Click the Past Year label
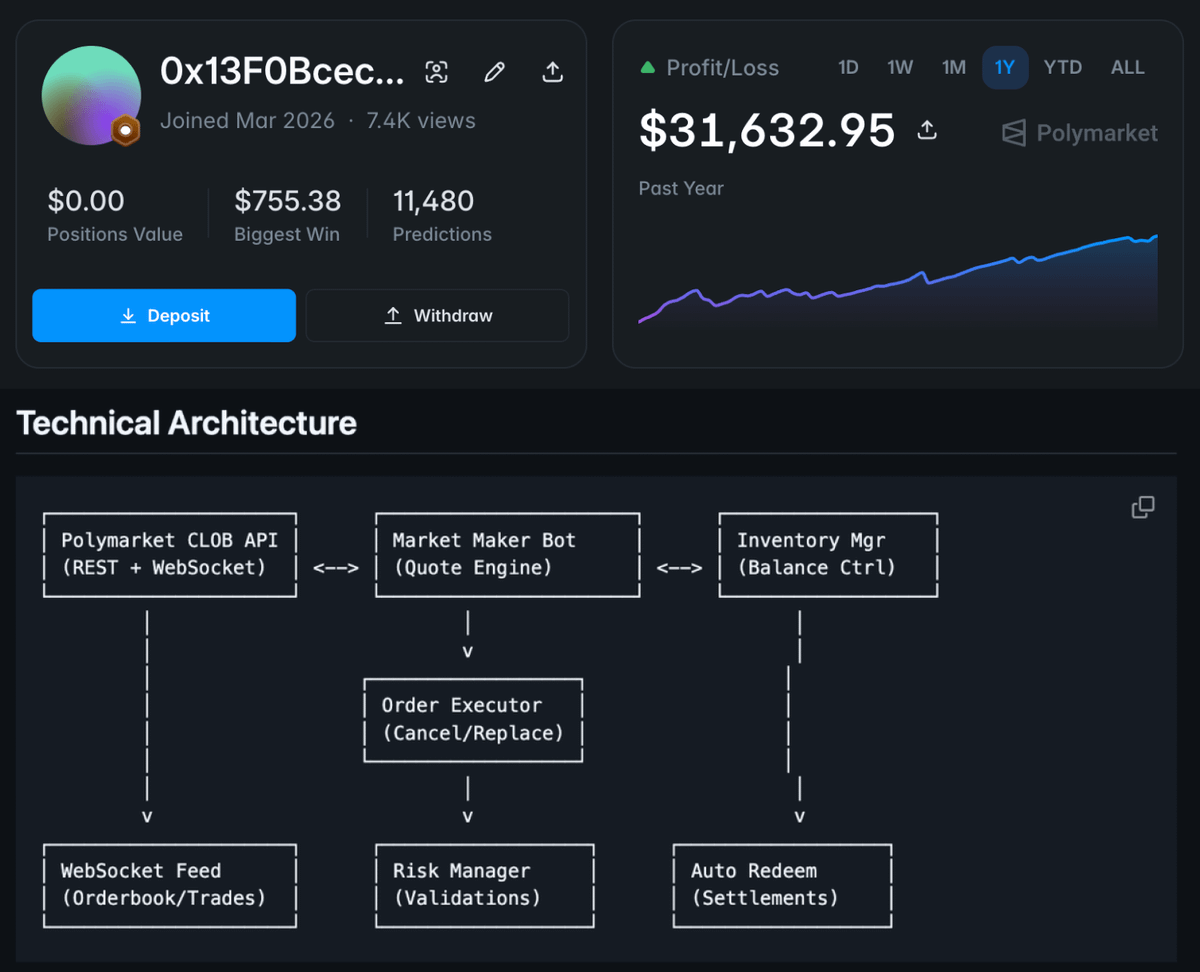This screenshot has width=1200, height=972. tap(681, 188)
